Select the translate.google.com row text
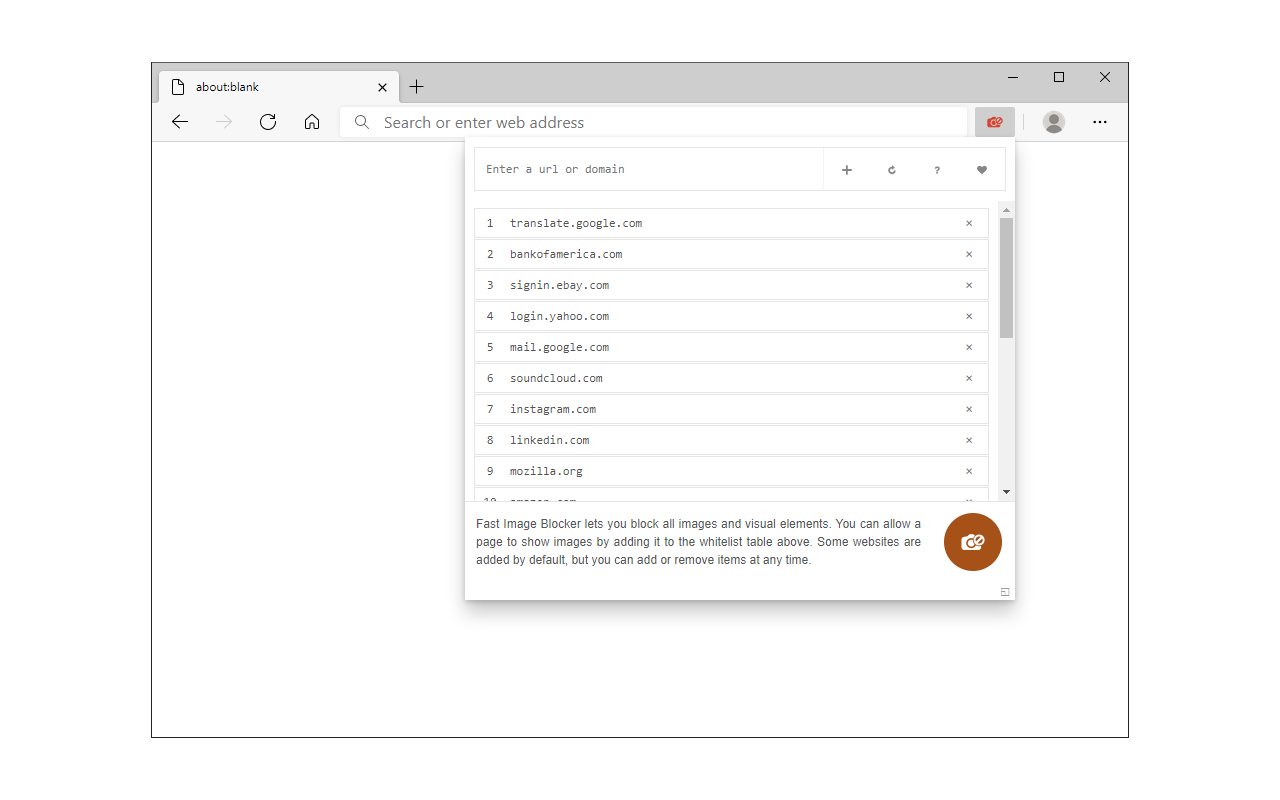This screenshot has width=1280, height=800. (576, 223)
